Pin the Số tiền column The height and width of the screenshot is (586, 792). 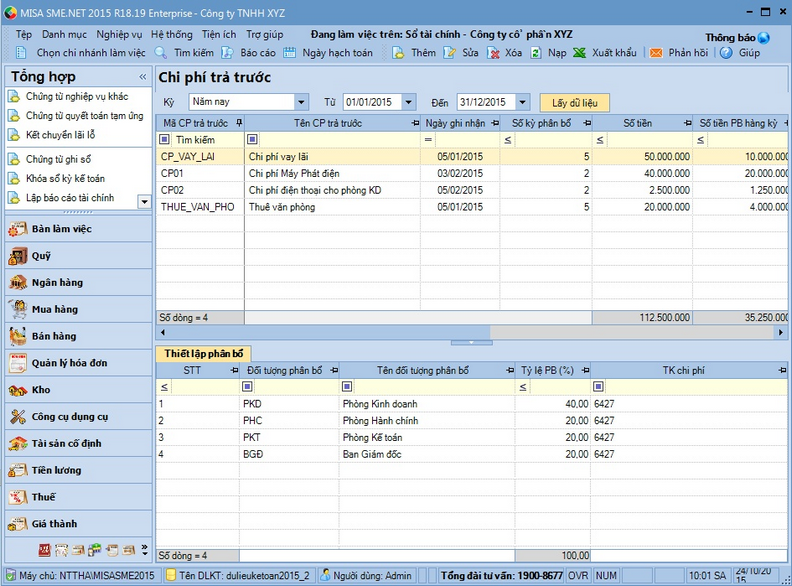687,123
